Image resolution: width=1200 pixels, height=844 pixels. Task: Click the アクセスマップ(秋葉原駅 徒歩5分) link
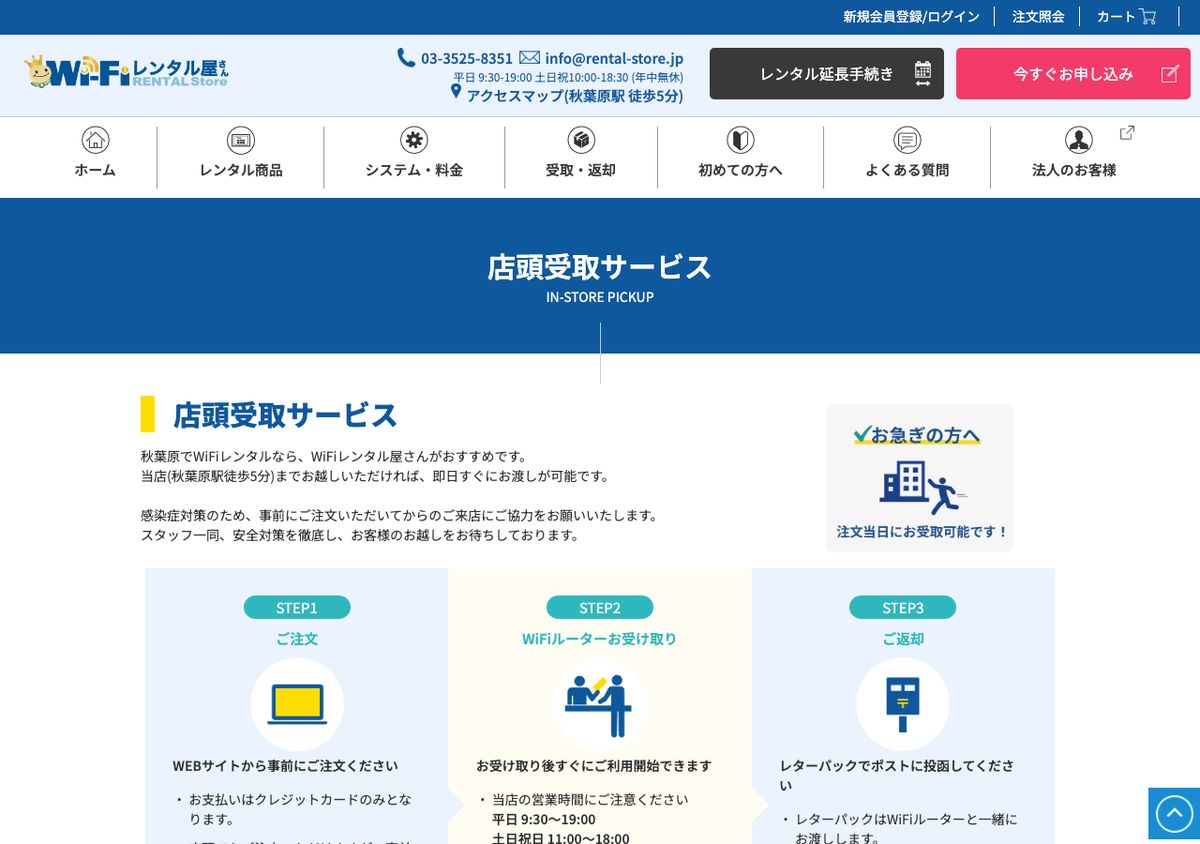575,96
